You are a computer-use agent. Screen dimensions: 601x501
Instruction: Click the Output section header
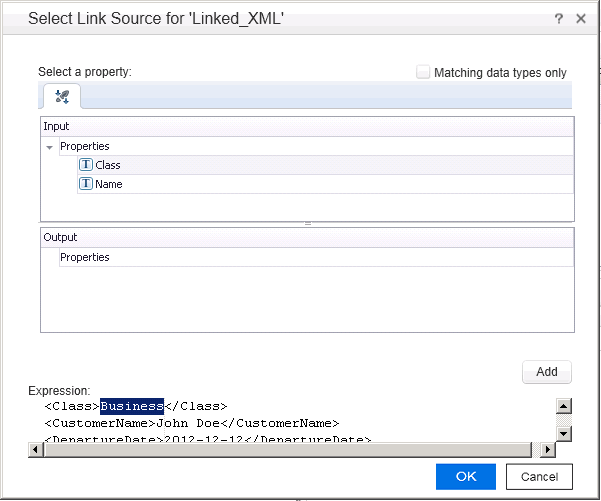pos(60,237)
